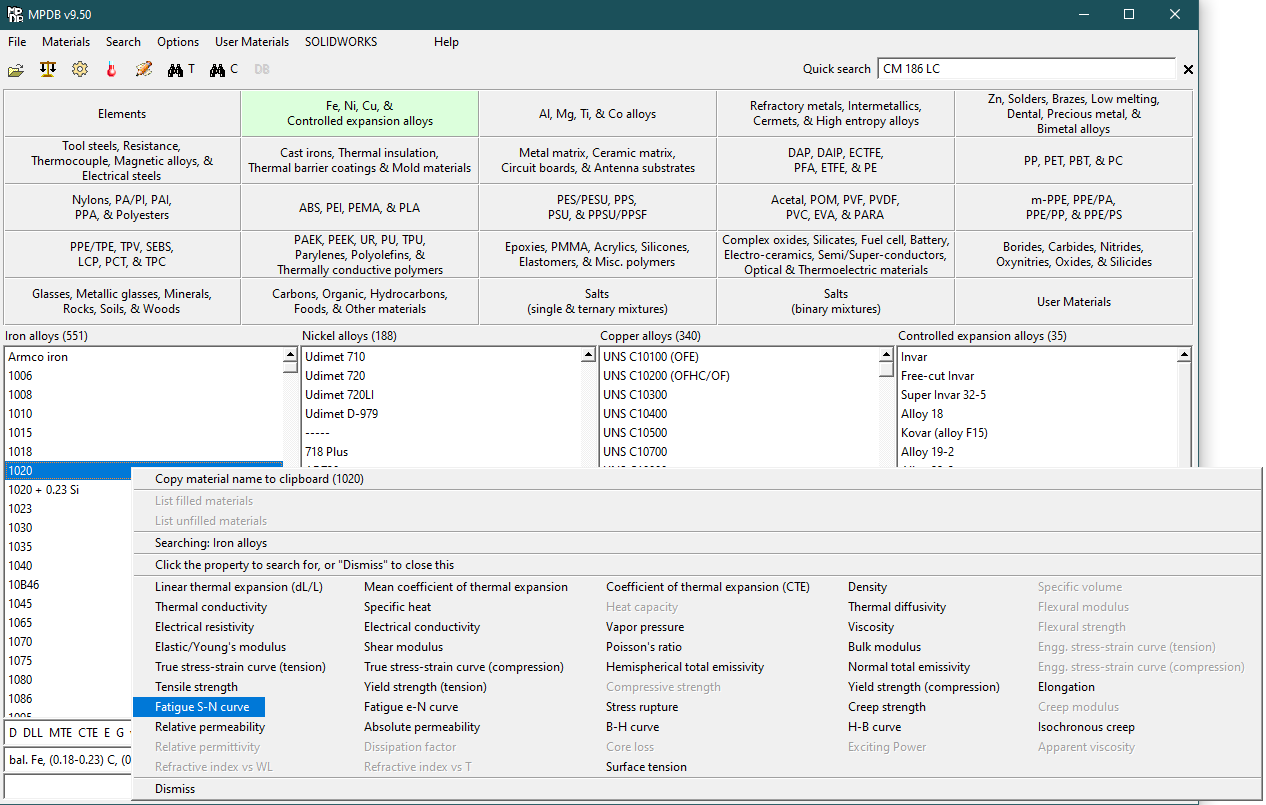
Task: Click the binoculars T search icon
Action: click(181, 70)
